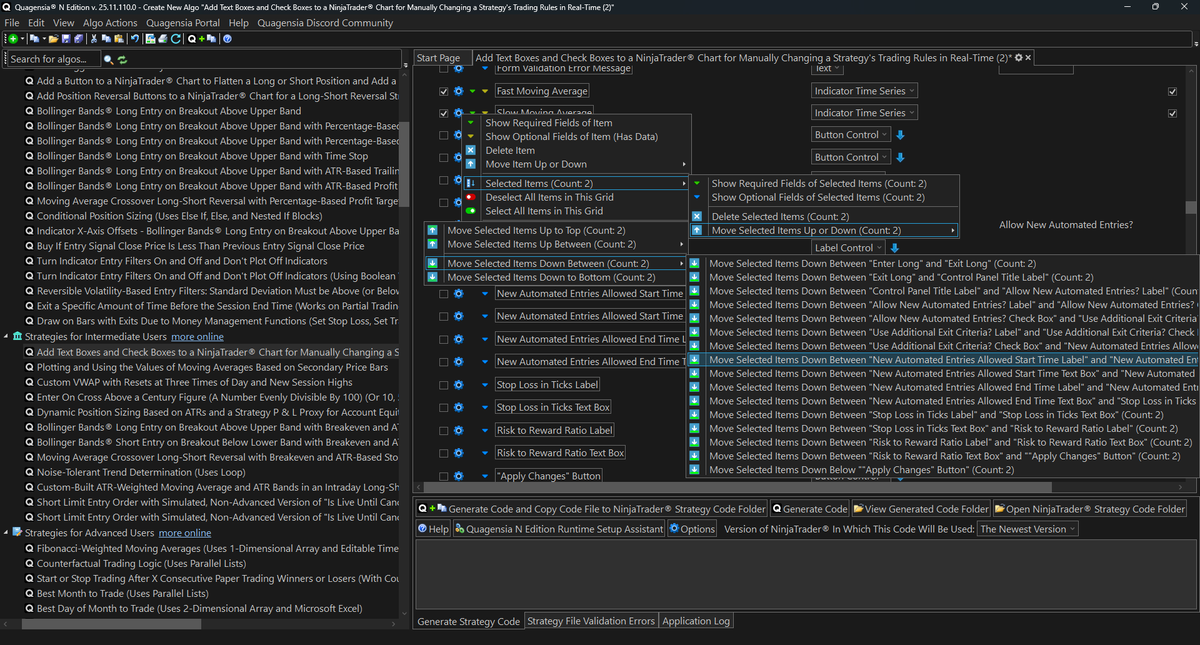Click the cyan refresh toolbar icon
The image size is (1200, 645).
175,39
